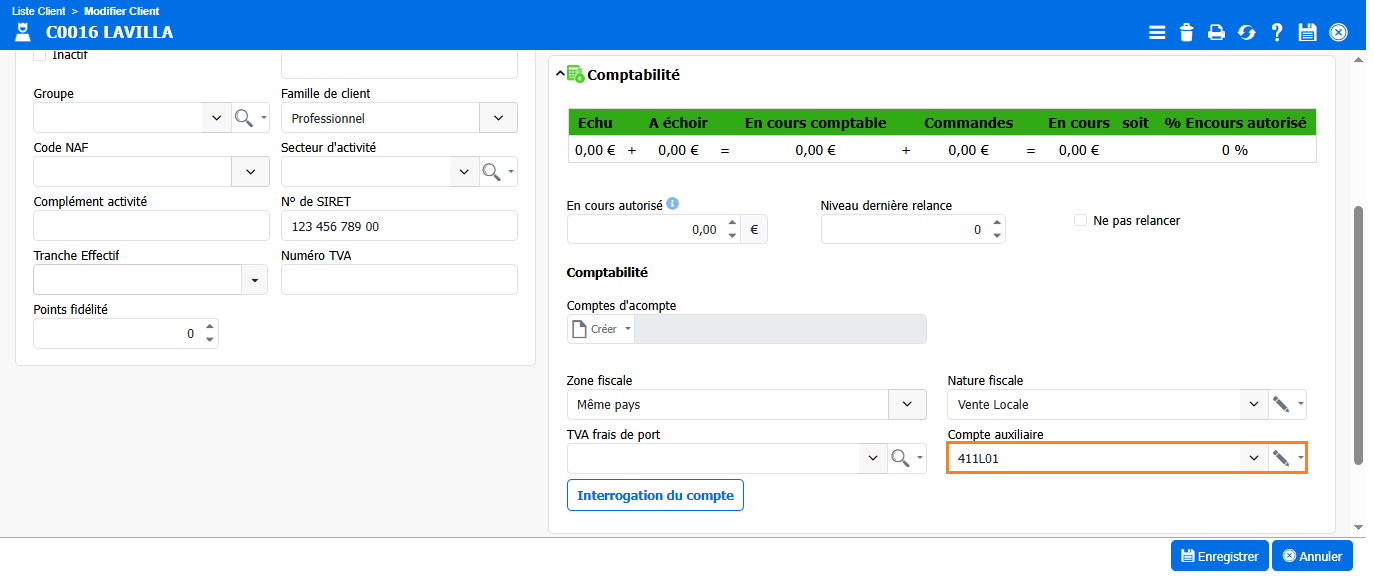Click the magnifier search icon next to Groupe
The height and width of the screenshot is (580, 1374).
(244, 118)
